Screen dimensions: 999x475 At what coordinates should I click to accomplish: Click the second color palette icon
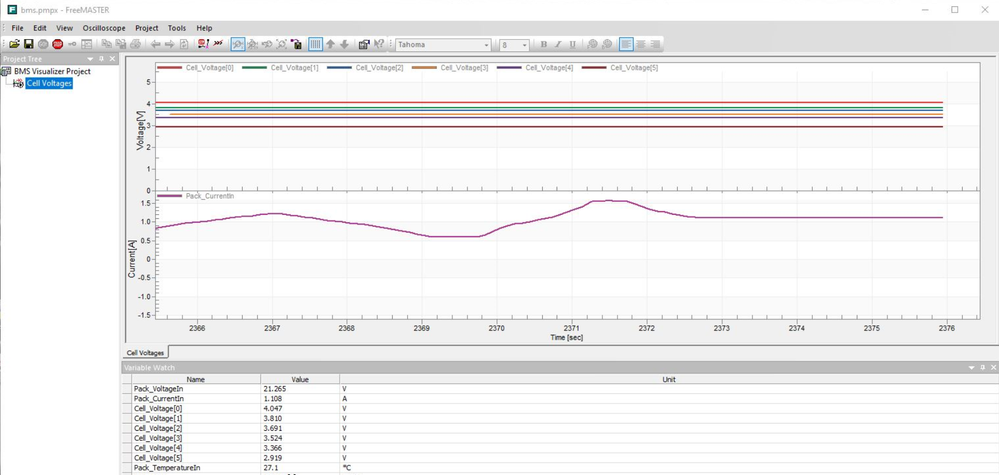coord(607,45)
